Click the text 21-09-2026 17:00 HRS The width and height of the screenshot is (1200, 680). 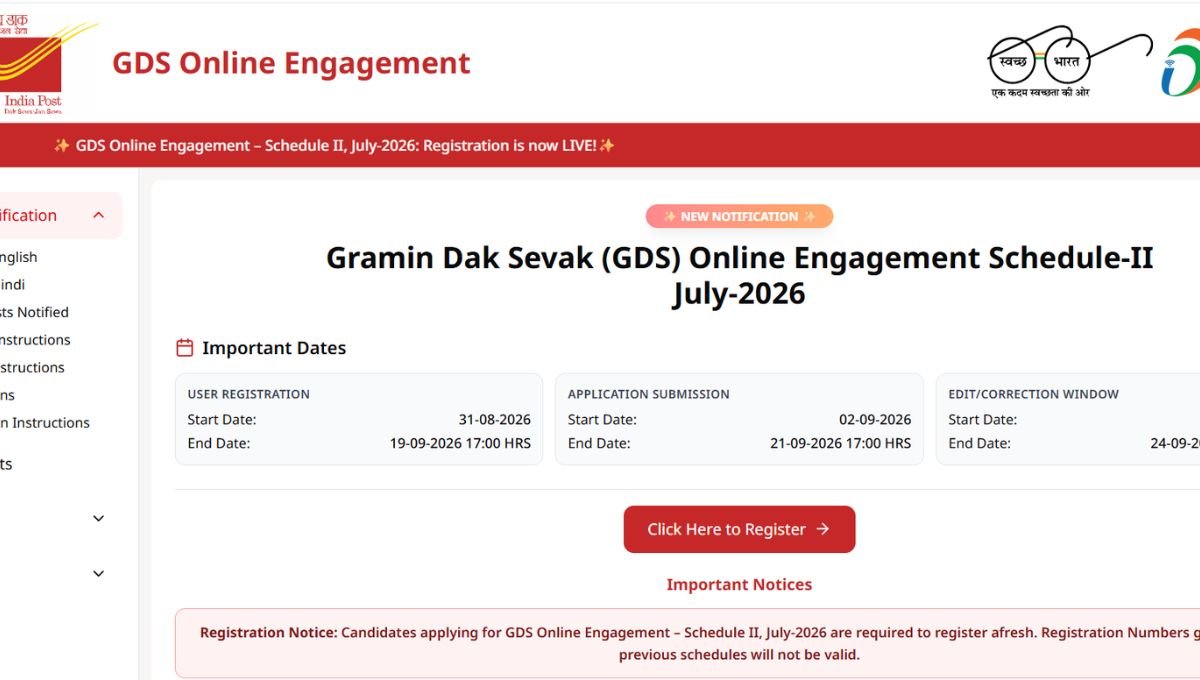[x=841, y=443]
